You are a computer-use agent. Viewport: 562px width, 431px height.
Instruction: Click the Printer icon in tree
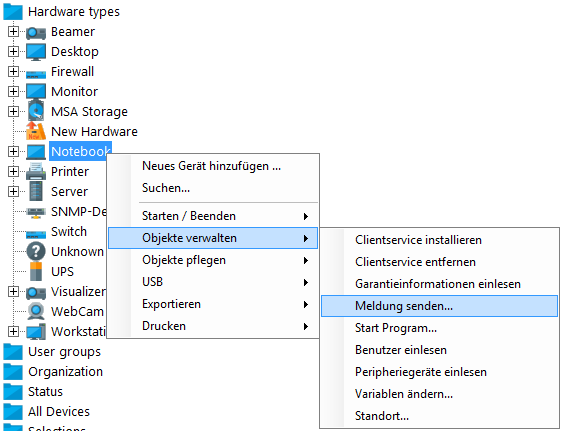point(36,171)
